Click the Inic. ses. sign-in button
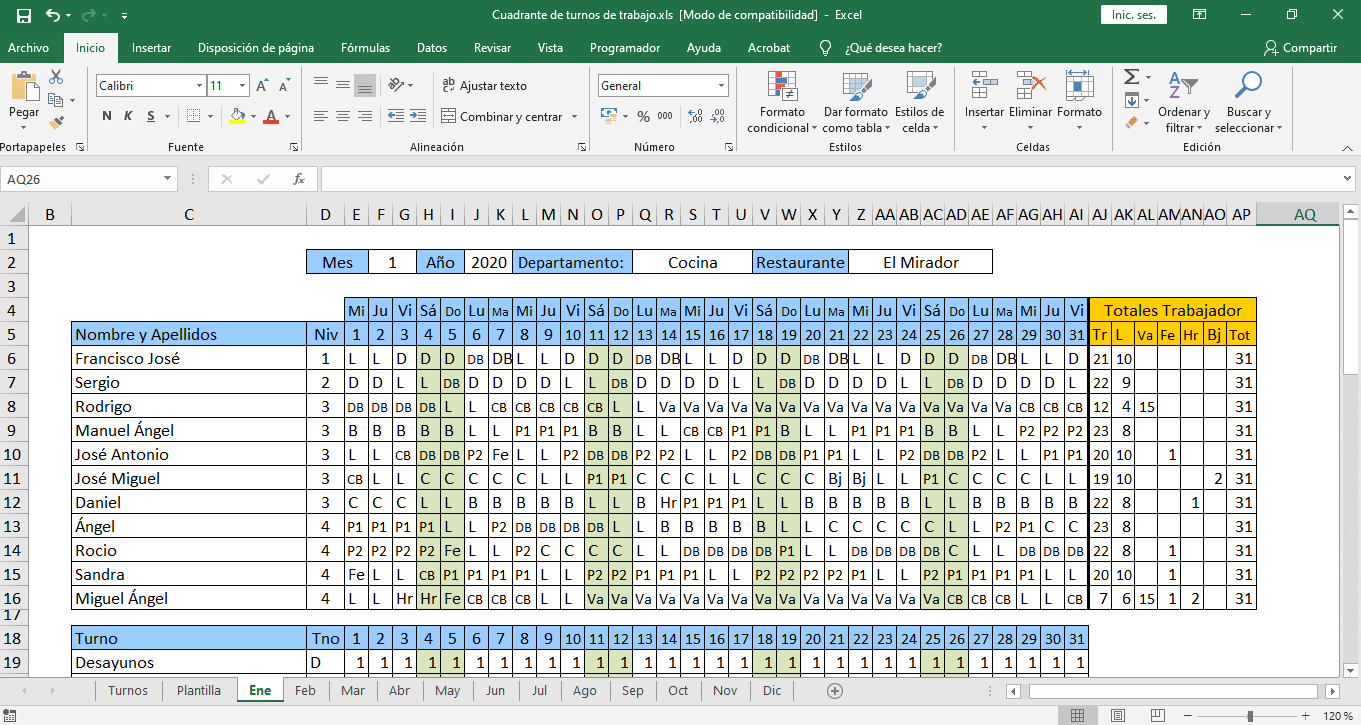The height and width of the screenshot is (725, 1361). 1133,15
